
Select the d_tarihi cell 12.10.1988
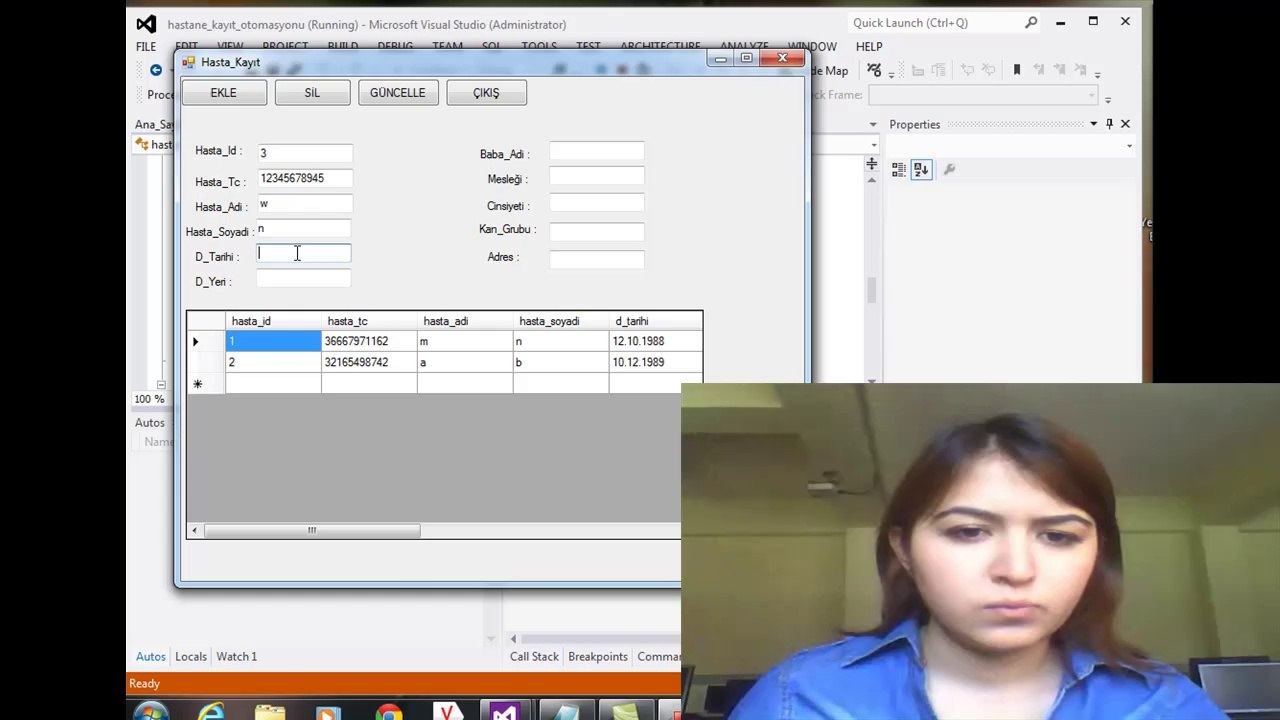point(655,341)
